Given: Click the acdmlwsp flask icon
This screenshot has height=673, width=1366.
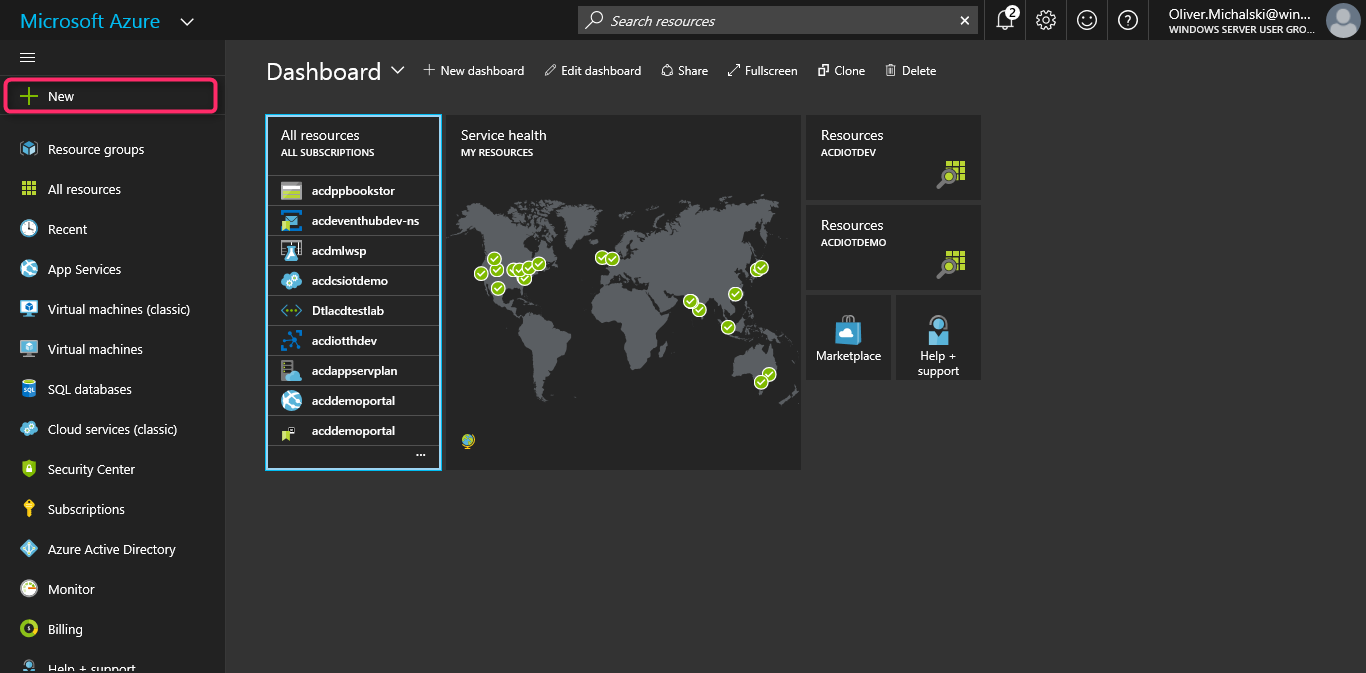Looking at the screenshot, I should pyautogui.click(x=291, y=251).
